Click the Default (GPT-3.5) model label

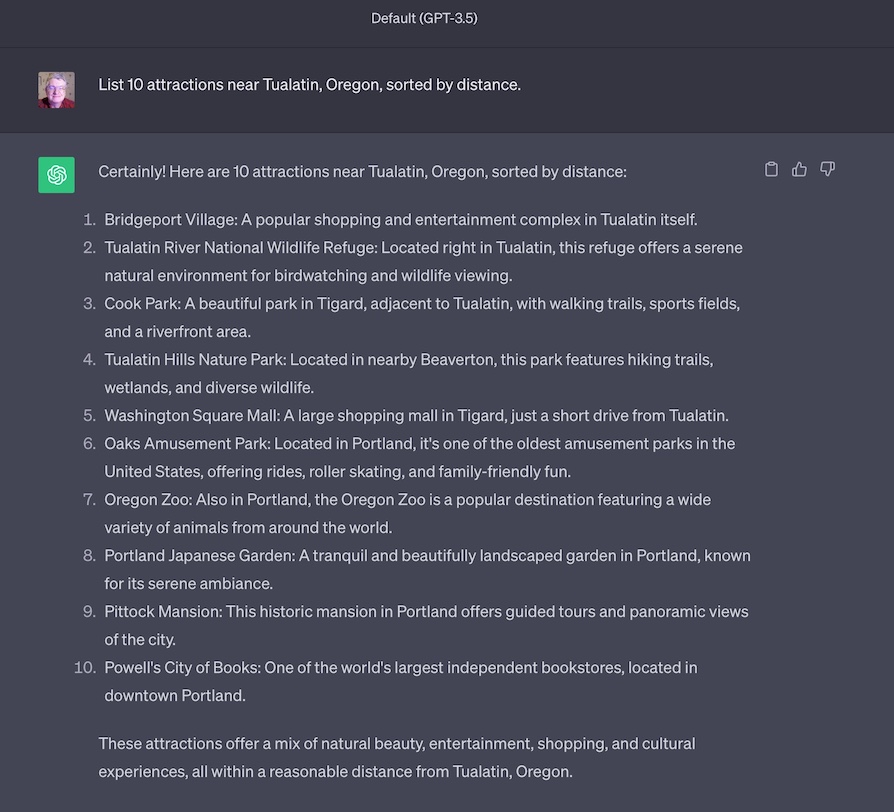[x=424, y=18]
